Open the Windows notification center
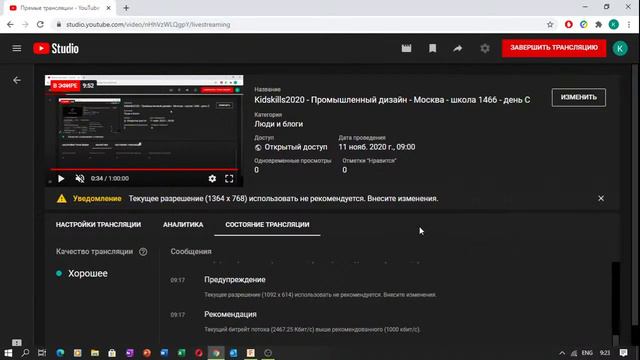640x360 pixels. pyautogui.click(x=623, y=353)
